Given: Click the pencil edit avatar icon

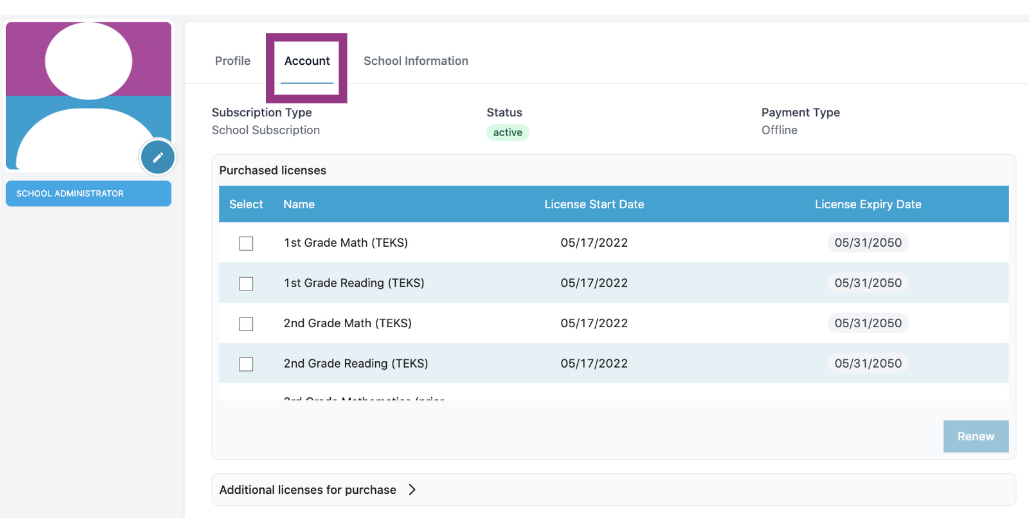Looking at the screenshot, I should 157,157.
